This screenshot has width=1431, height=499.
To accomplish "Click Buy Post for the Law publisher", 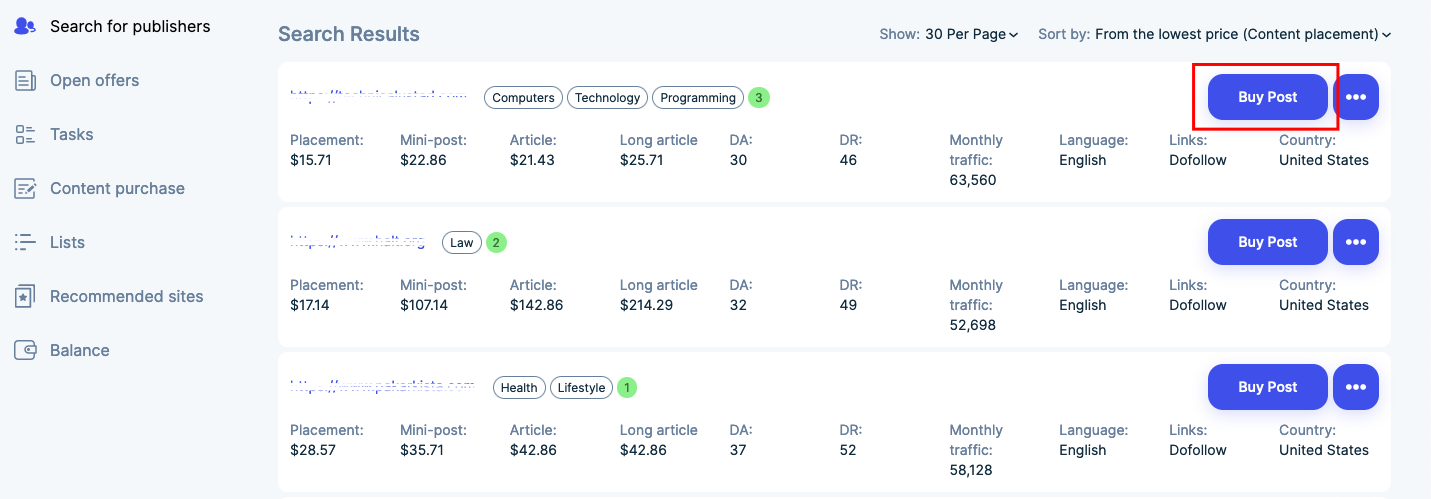I will 1267,242.
